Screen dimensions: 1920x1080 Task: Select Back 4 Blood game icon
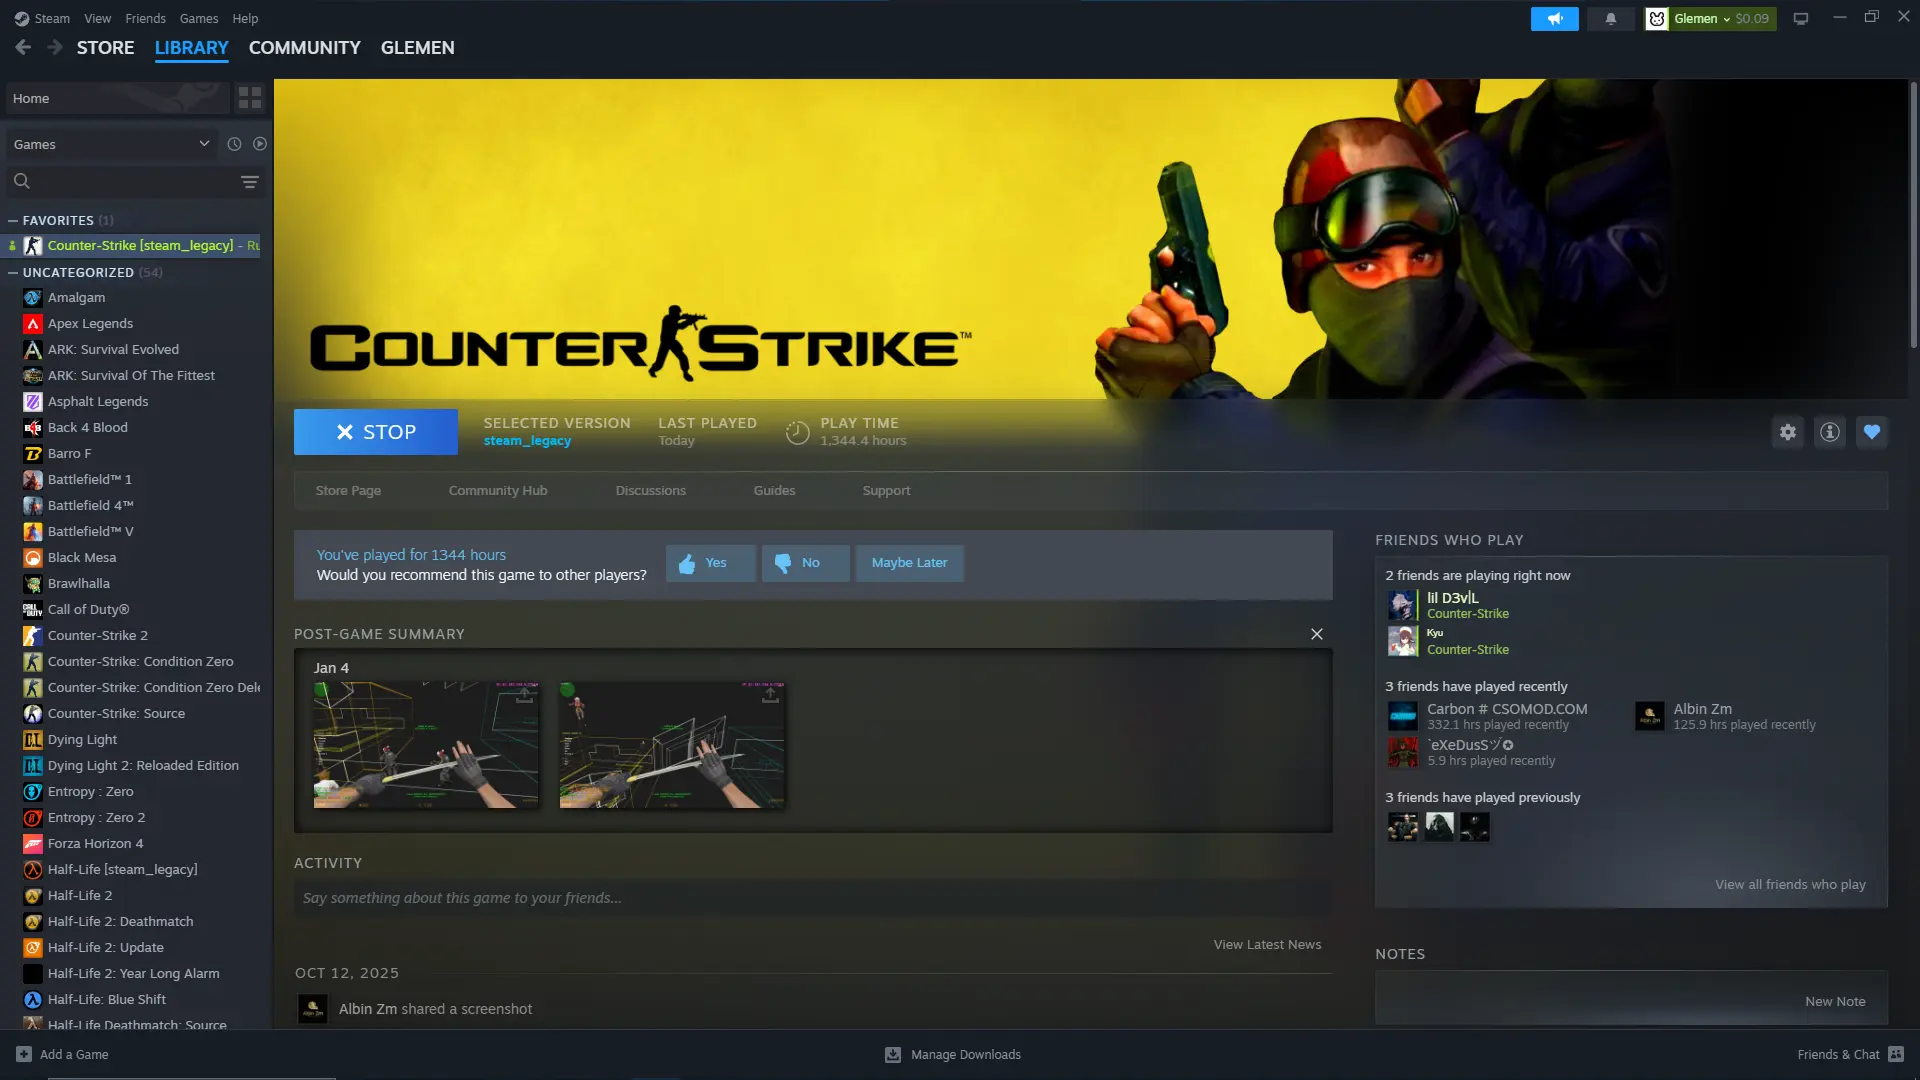click(33, 427)
